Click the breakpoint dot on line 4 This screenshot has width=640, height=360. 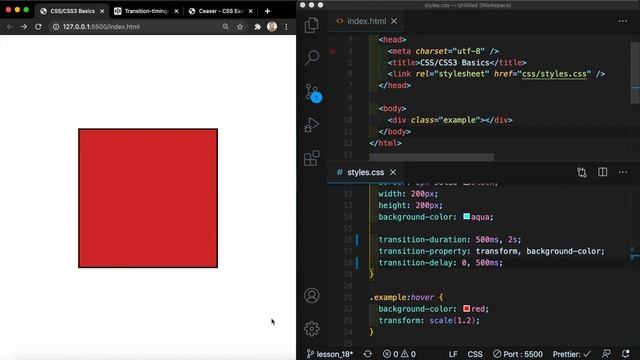tap(333, 51)
